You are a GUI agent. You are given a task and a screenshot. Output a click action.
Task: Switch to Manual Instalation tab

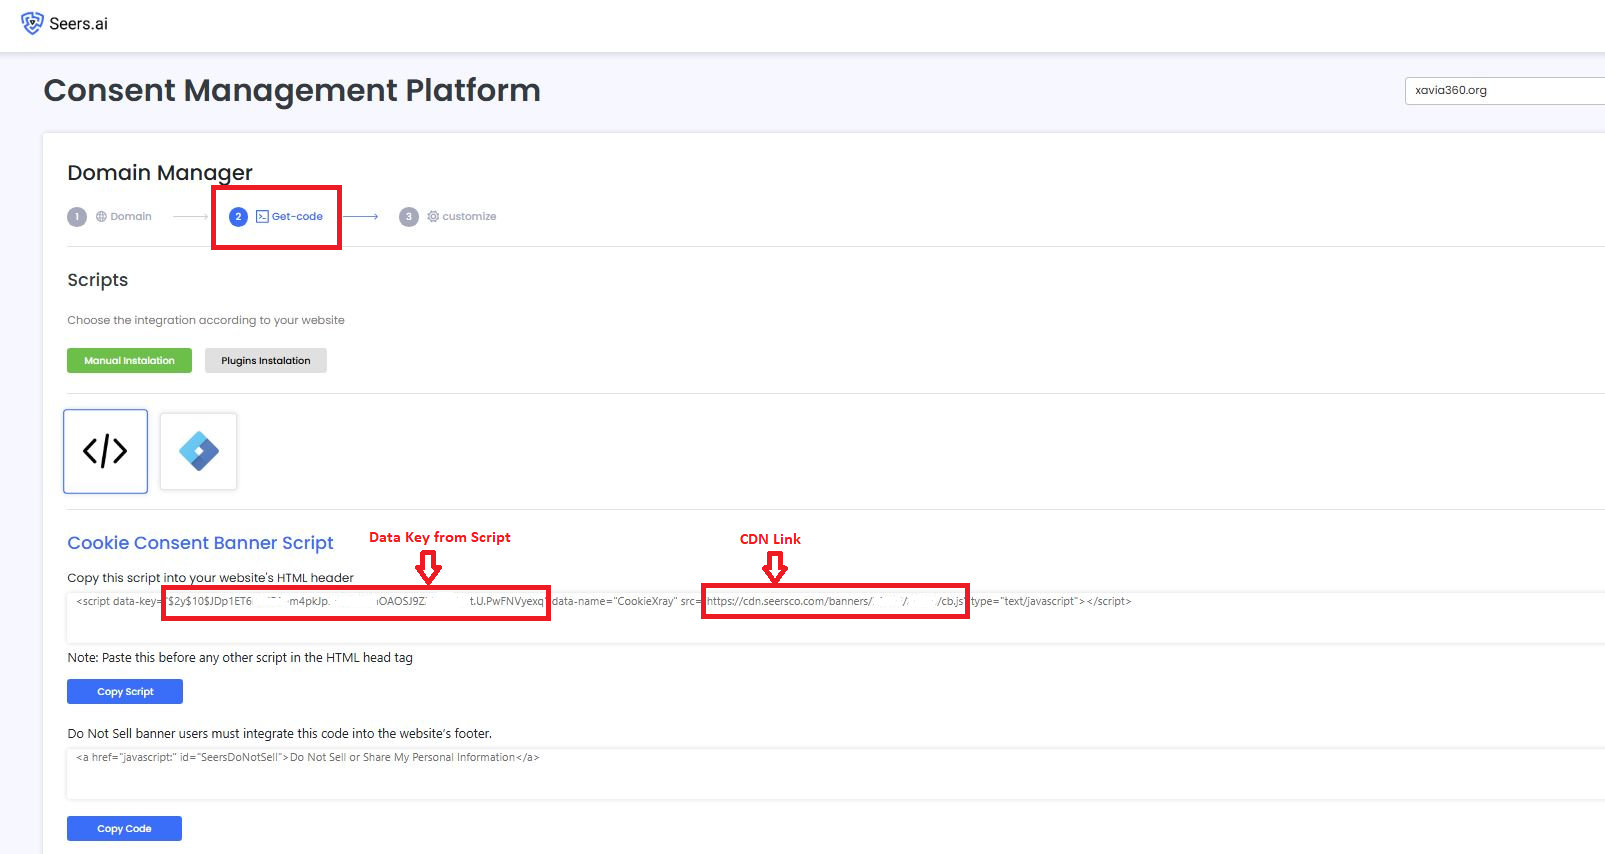tap(129, 361)
